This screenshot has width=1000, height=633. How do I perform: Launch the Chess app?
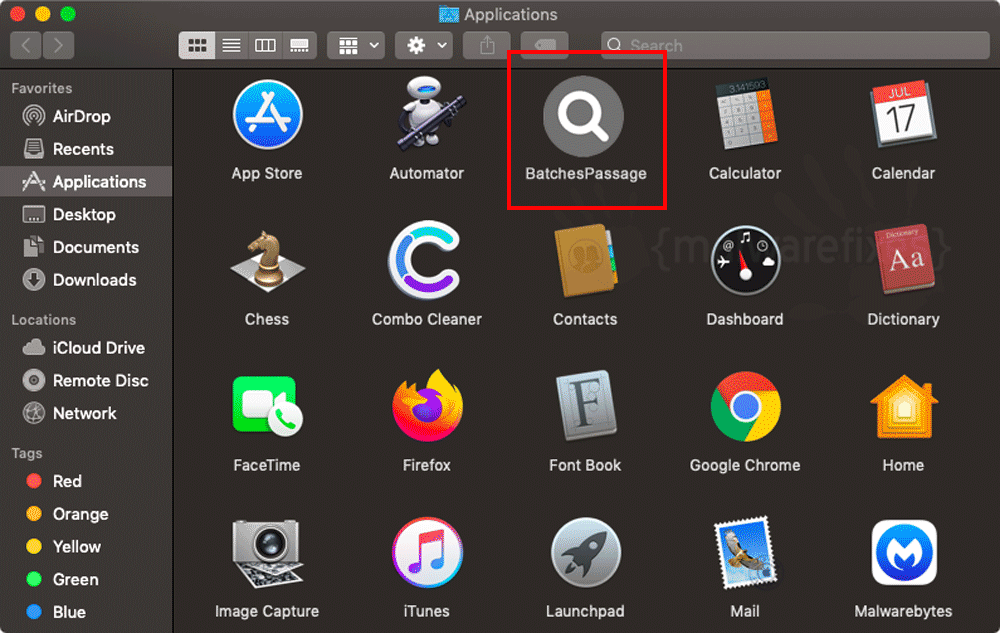pyautogui.click(x=267, y=261)
